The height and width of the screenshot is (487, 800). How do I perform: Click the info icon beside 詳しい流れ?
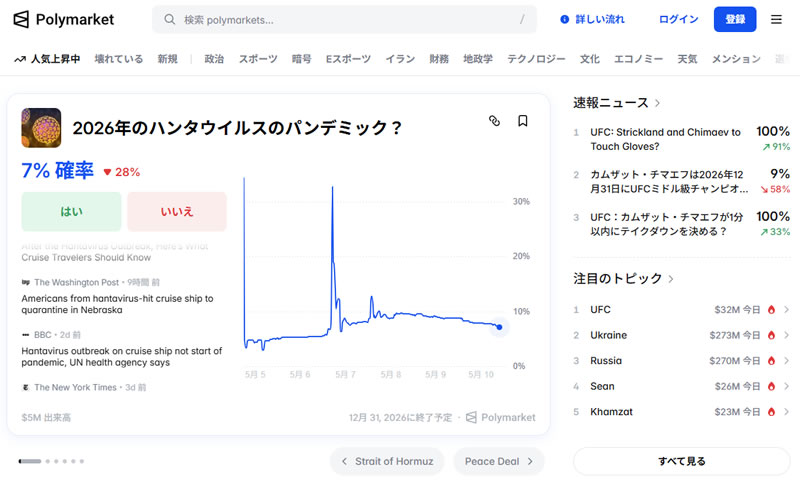point(564,19)
